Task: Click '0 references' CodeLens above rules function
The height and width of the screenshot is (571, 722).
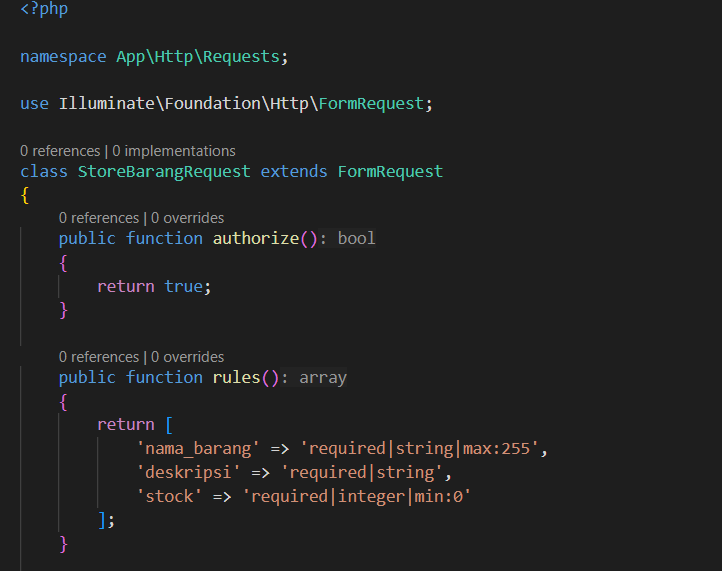Action: pos(98,357)
